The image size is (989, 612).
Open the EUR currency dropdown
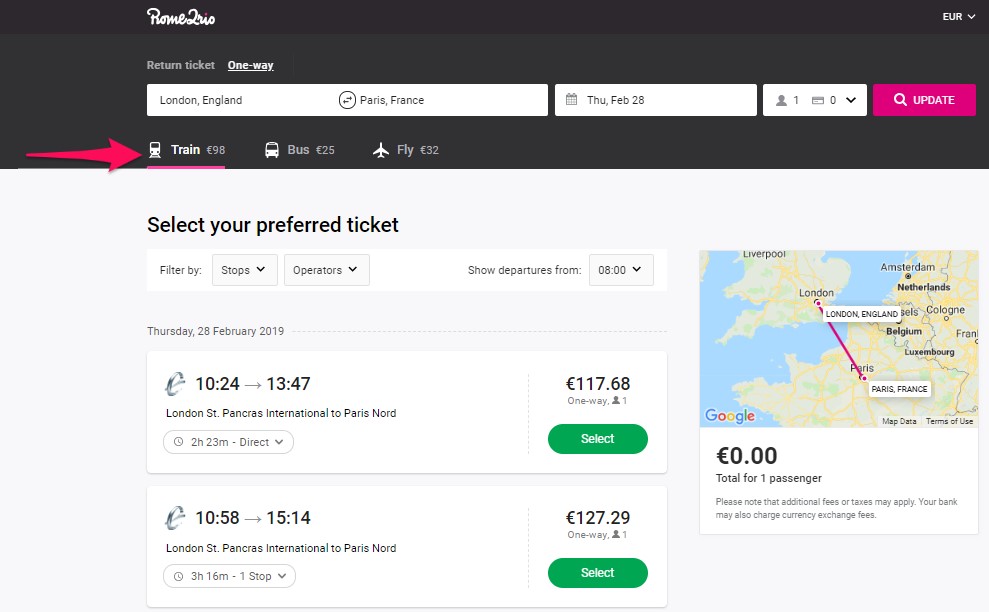pyautogui.click(x=959, y=16)
